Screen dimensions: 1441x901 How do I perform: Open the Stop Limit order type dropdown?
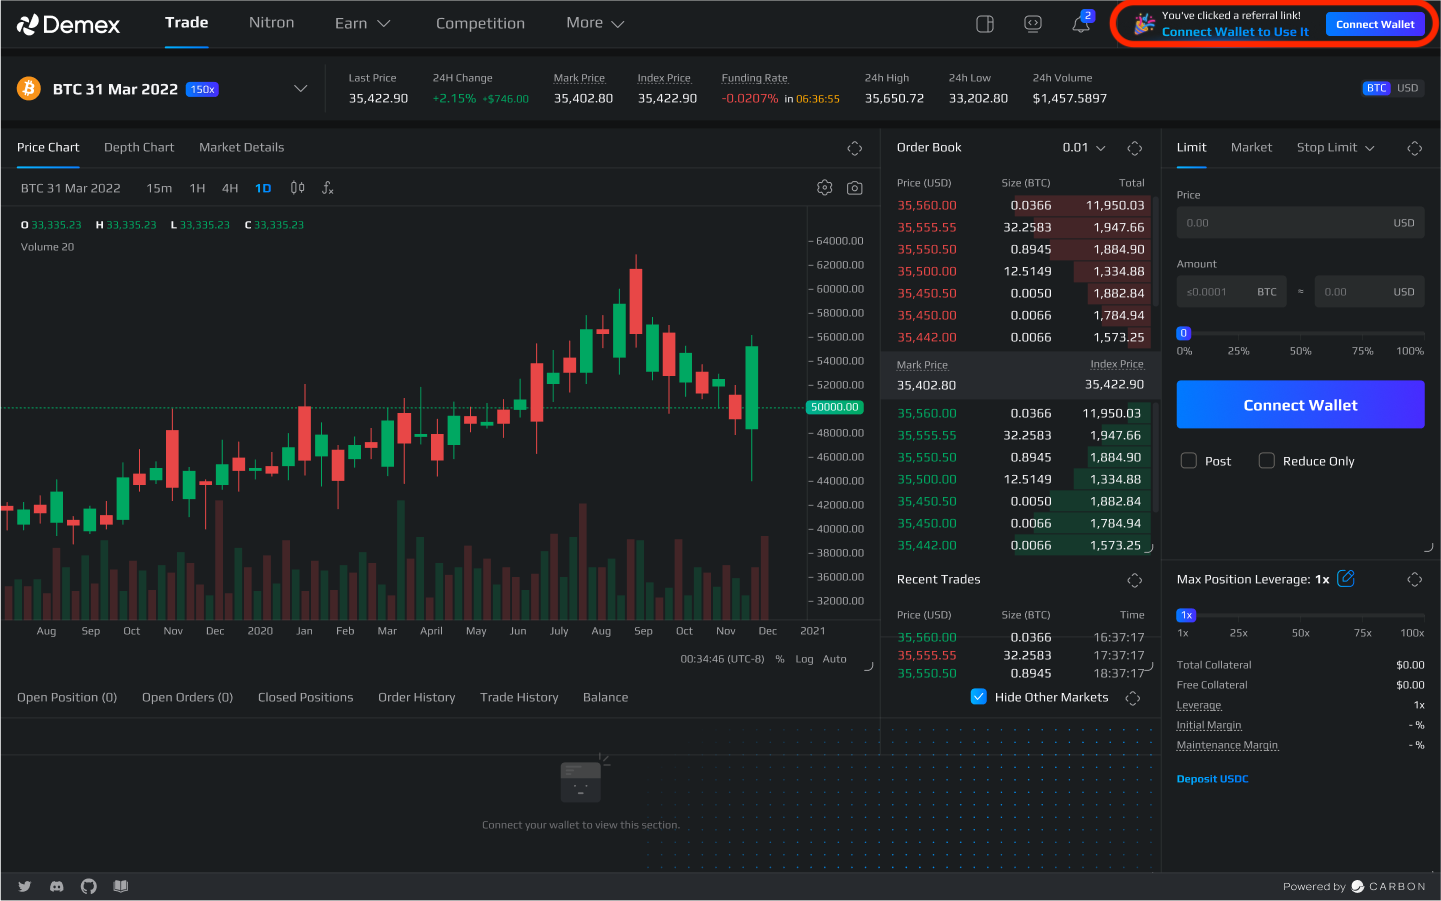click(x=1335, y=148)
